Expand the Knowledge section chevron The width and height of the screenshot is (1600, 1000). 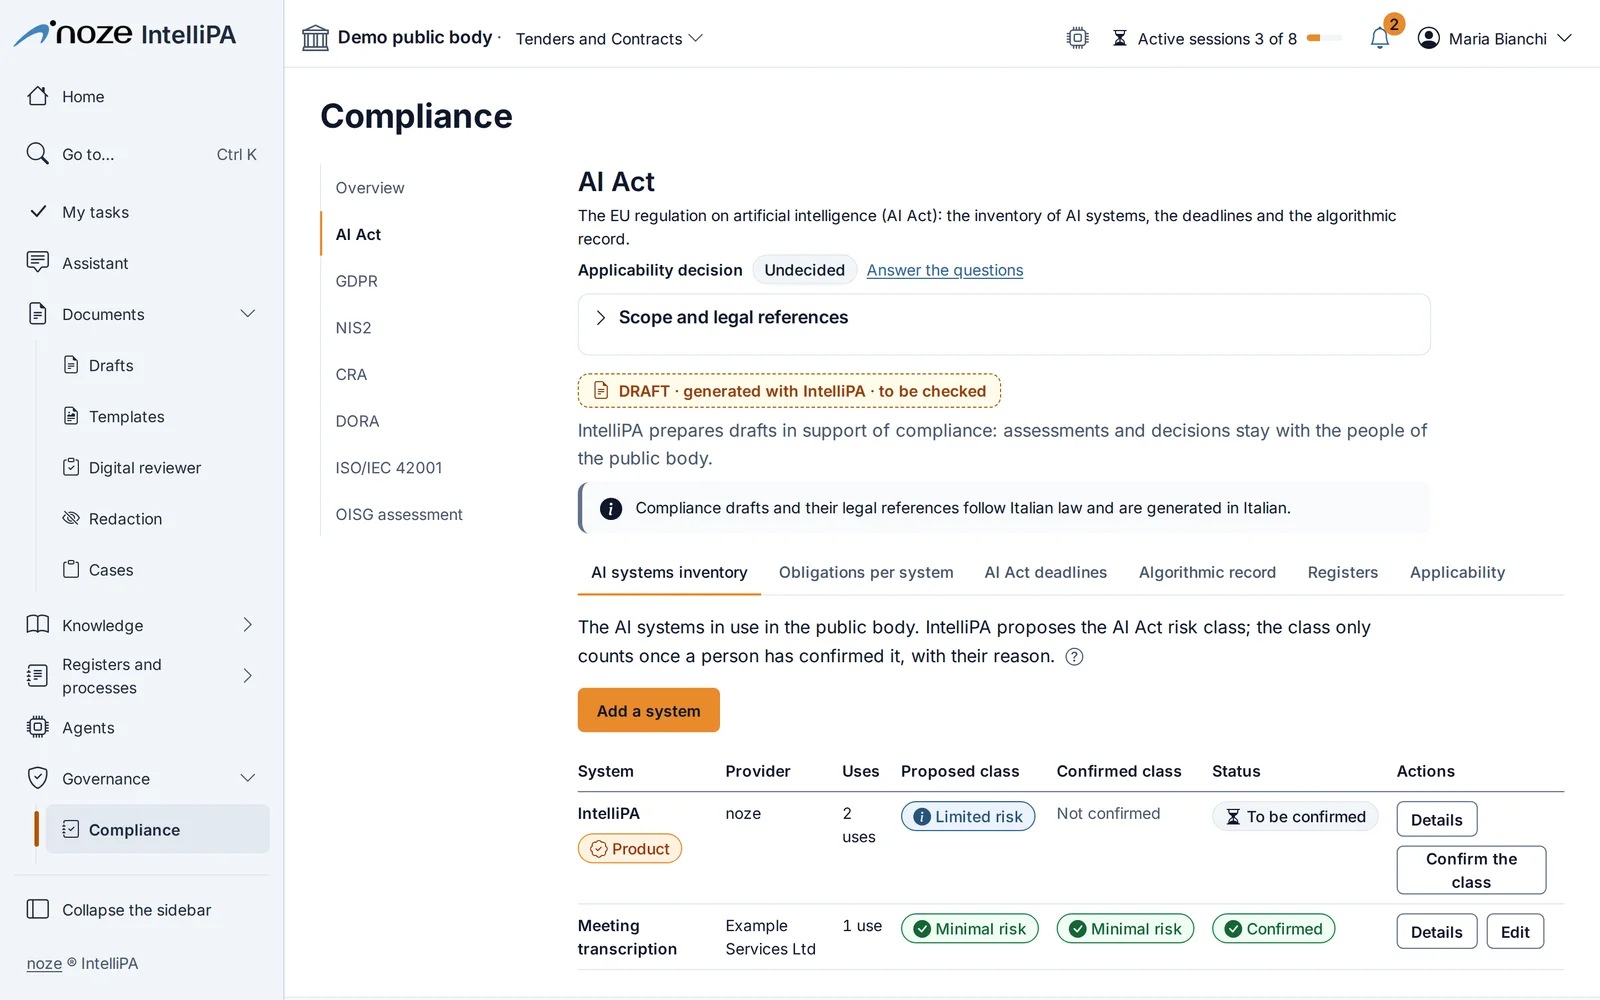(248, 625)
